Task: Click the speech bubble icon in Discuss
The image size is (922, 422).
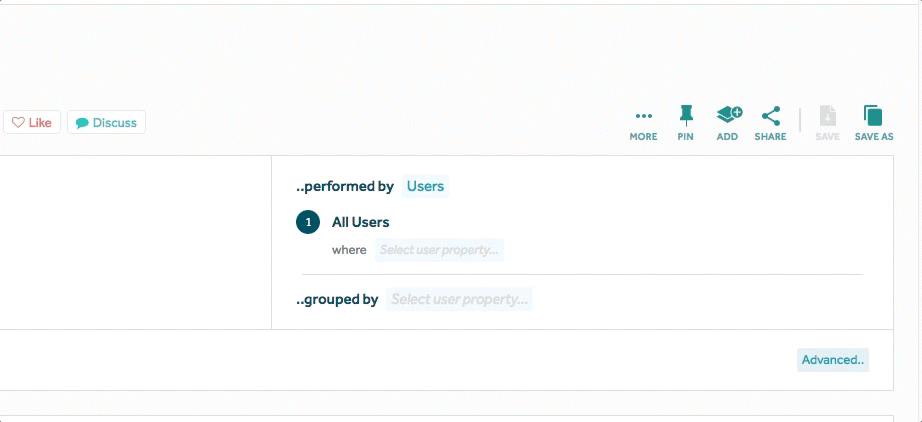Action: [x=82, y=123]
